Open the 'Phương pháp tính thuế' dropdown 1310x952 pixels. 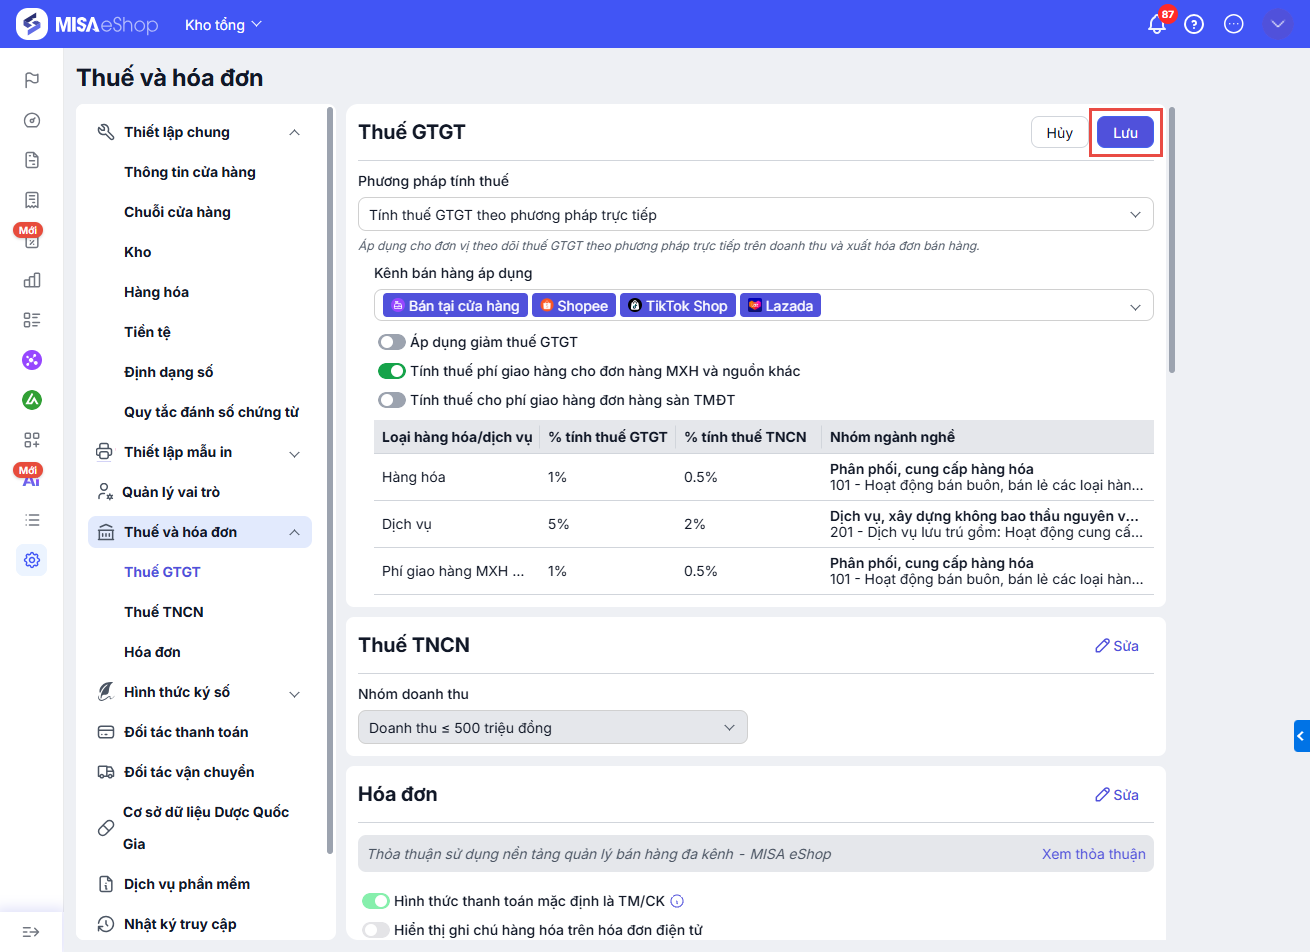coord(755,215)
